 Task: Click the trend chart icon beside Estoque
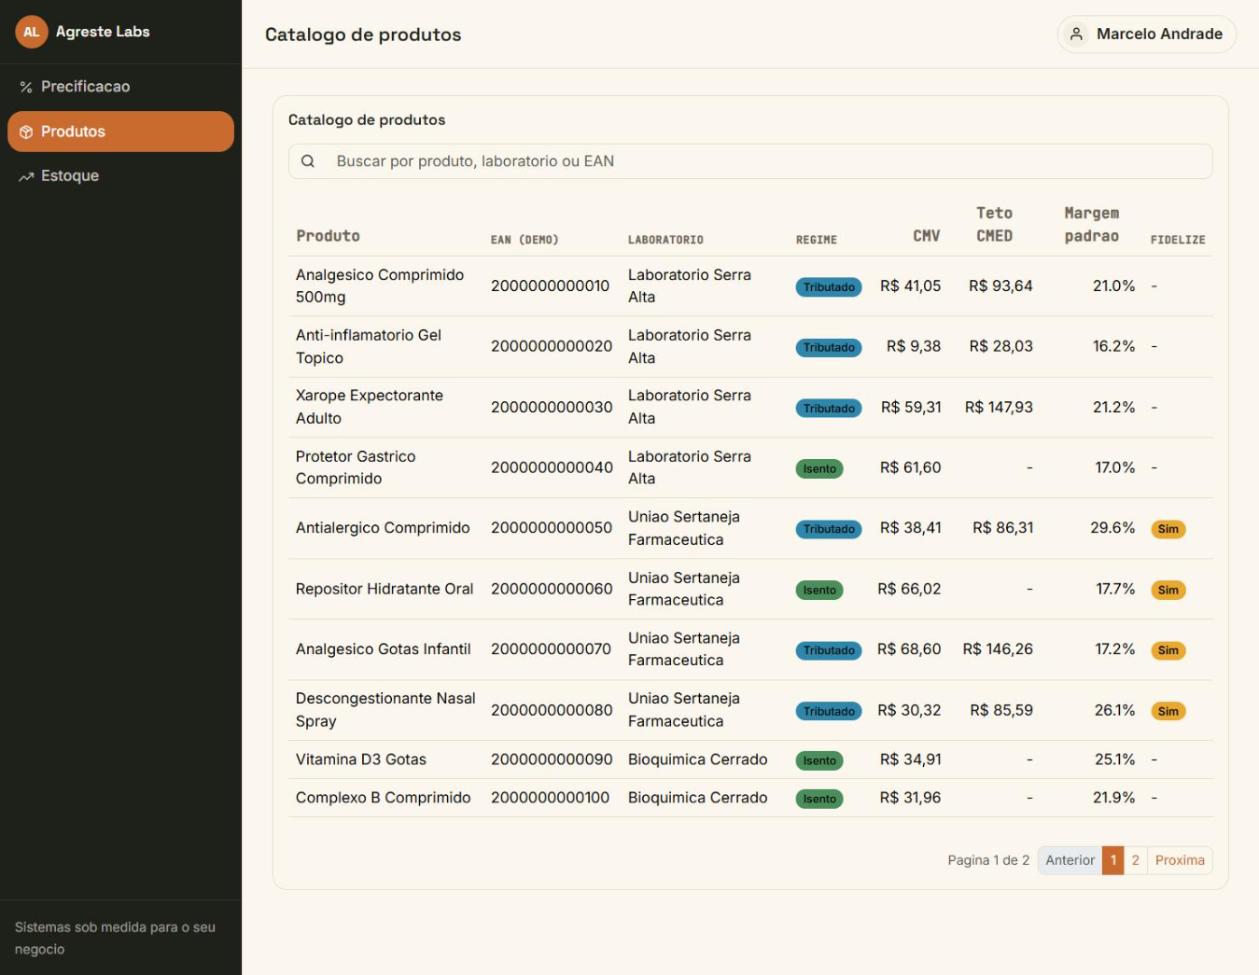click(x=26, y=176)
